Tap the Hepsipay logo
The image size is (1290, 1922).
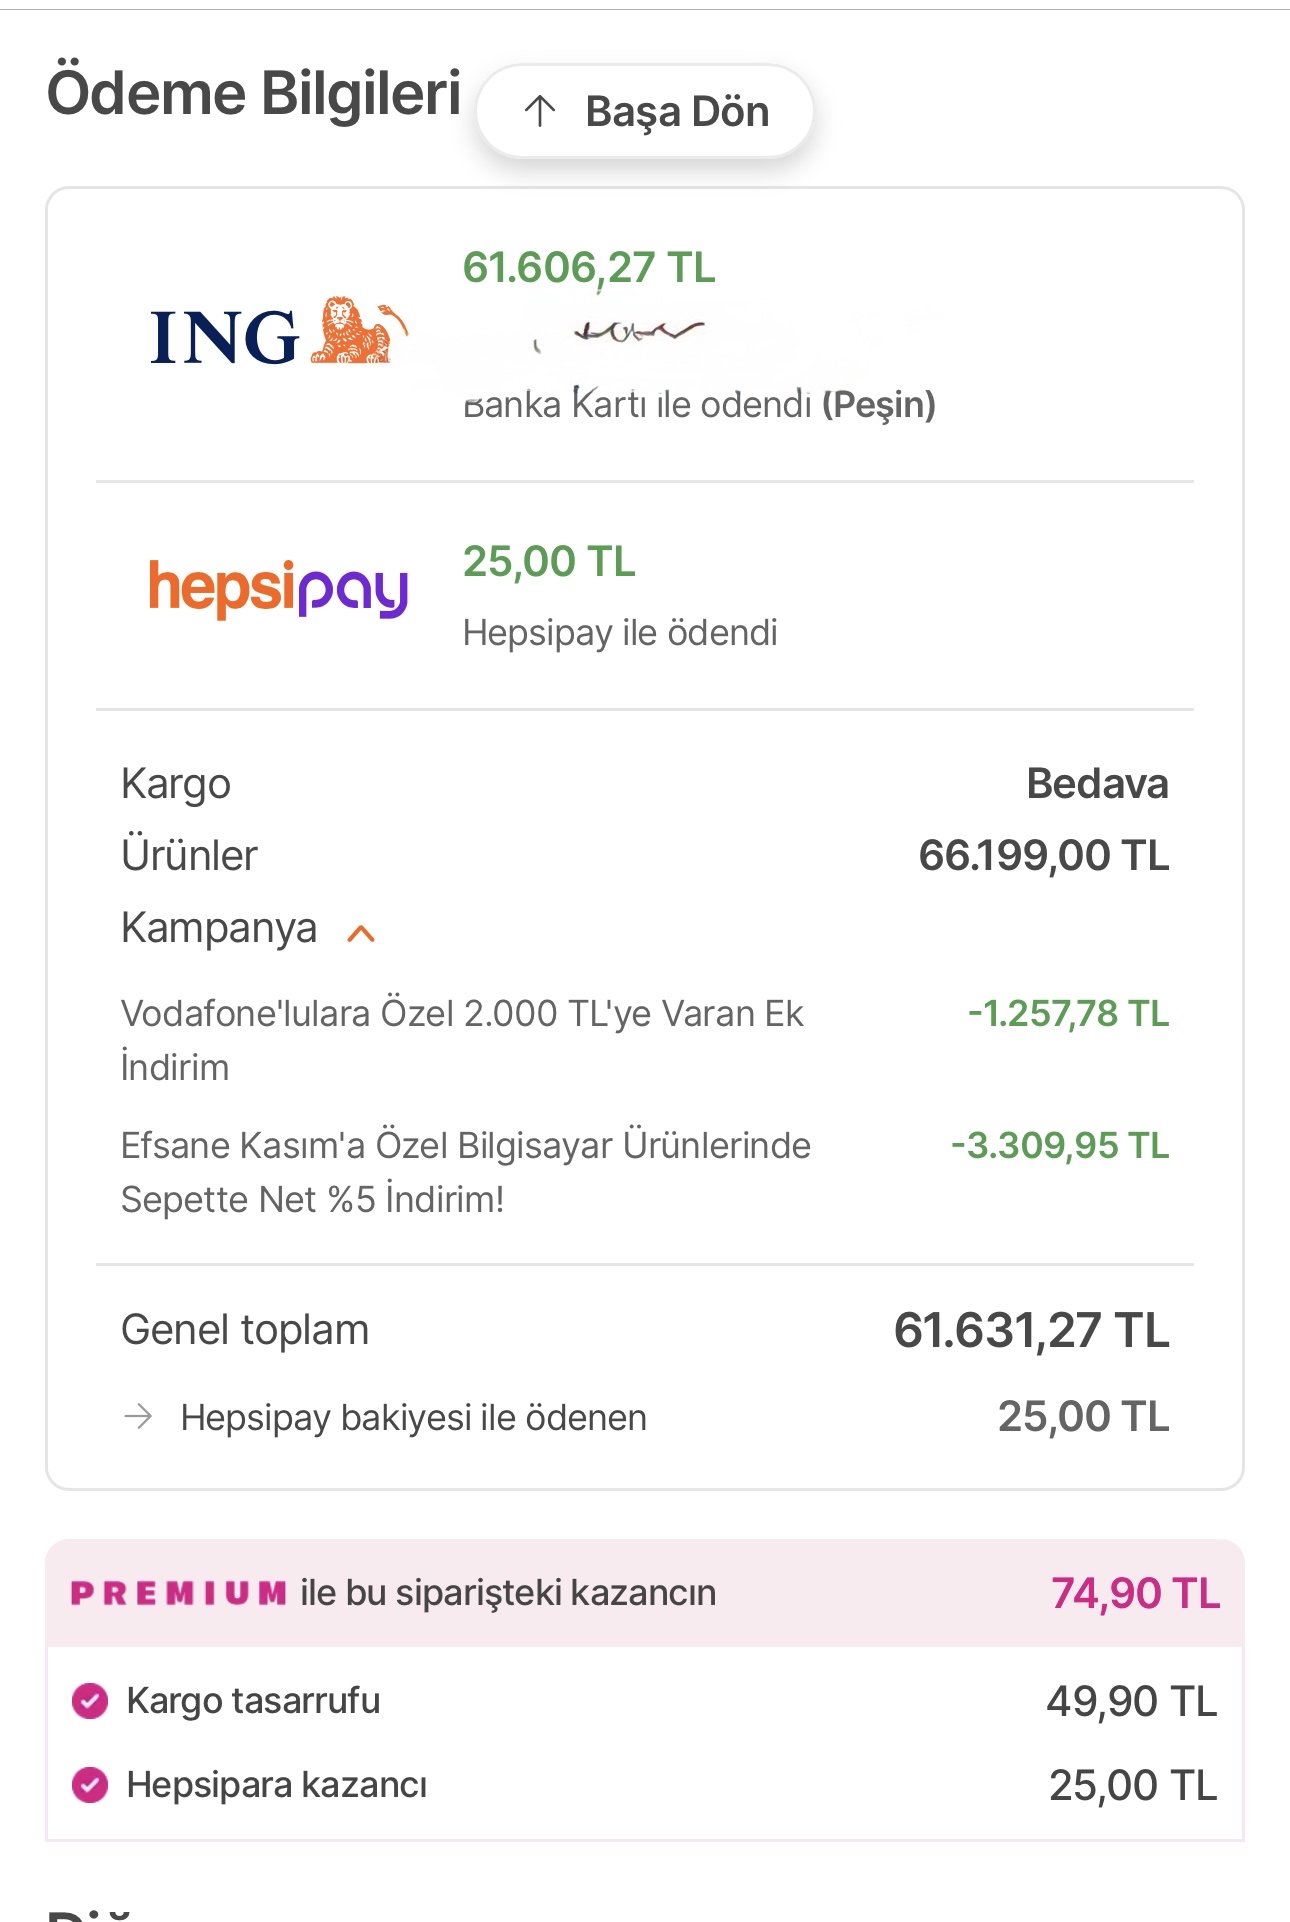tap(278, 589)
